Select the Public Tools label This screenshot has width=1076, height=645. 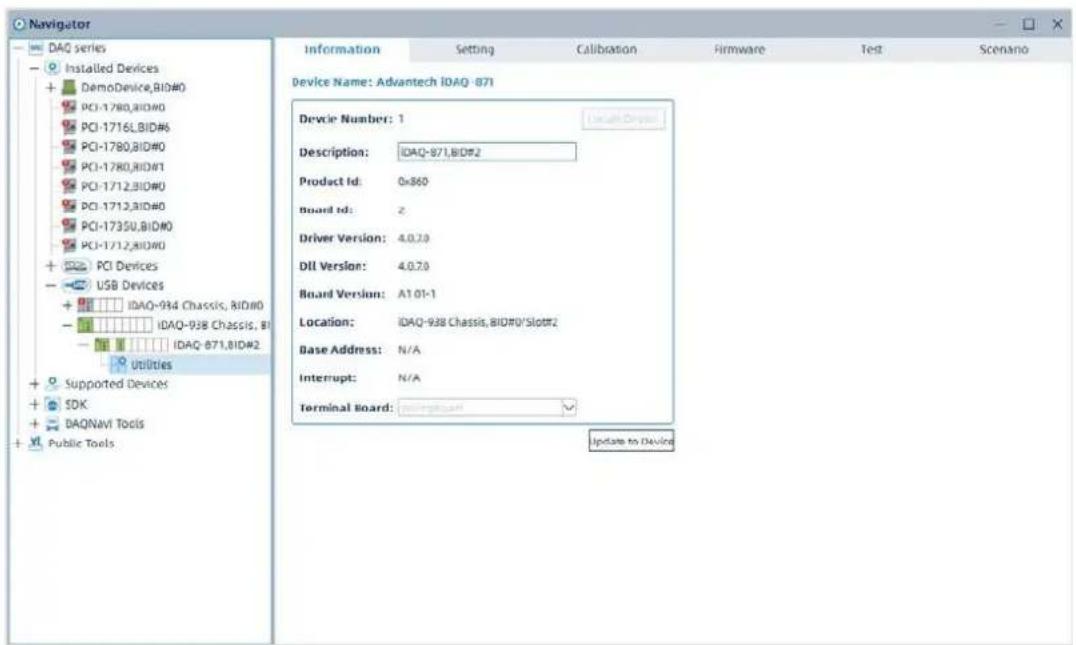(81, 444)
